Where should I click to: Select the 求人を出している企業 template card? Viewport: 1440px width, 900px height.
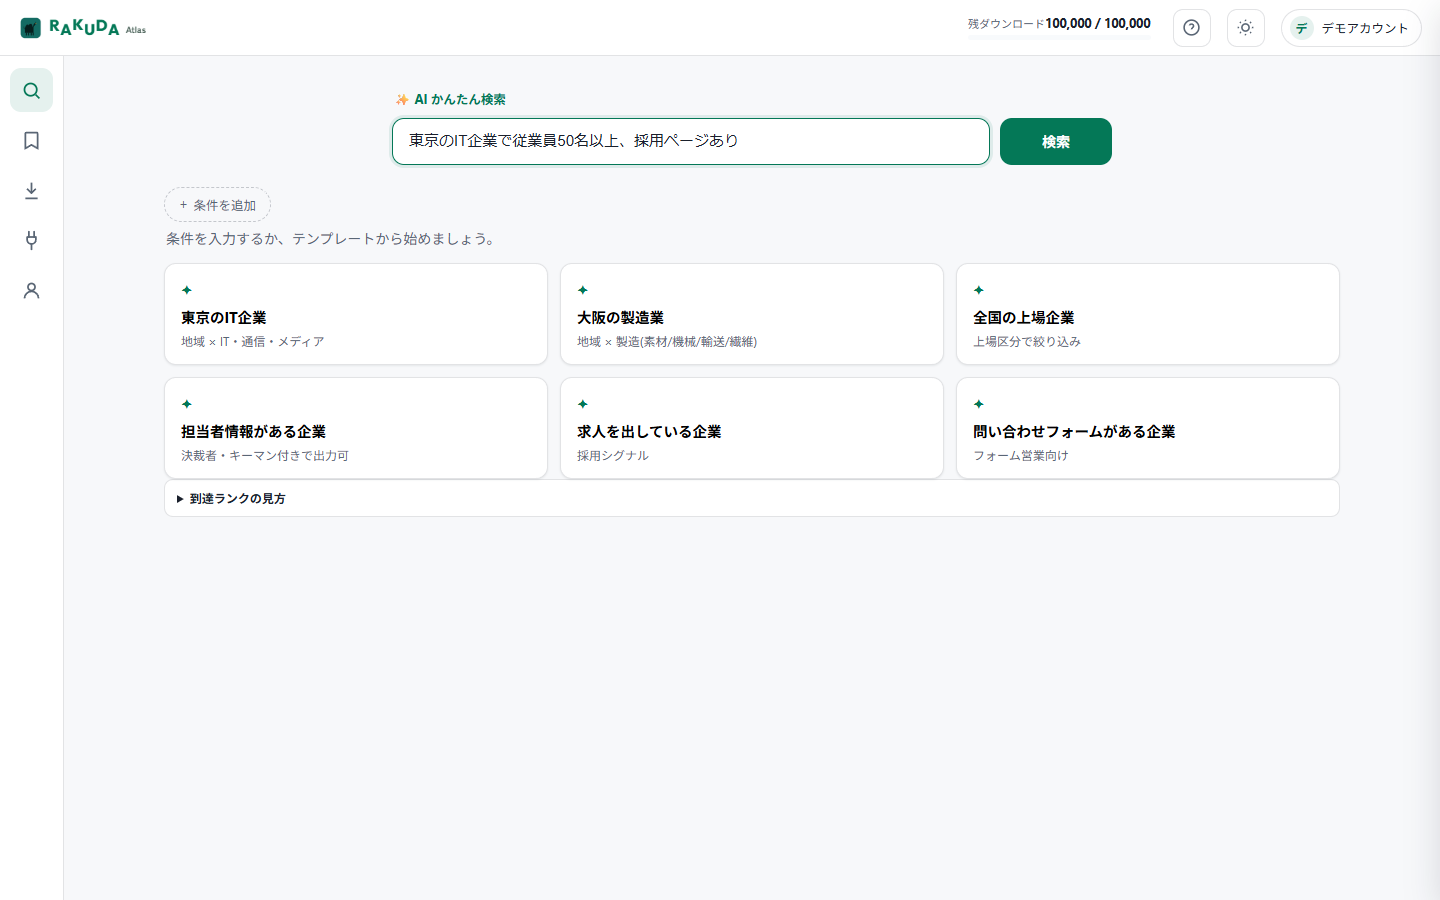(752, 428)
